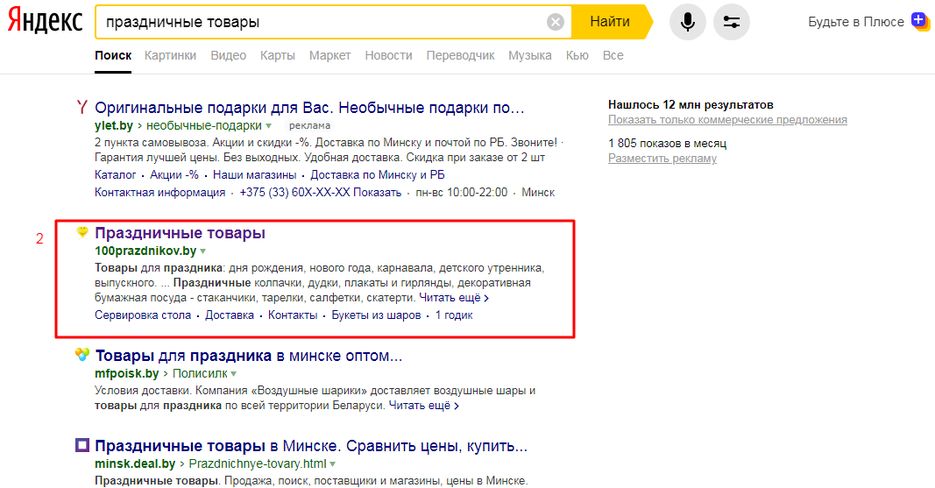Open the Праздничные товары result title
The height and width of the screenshot is (488, 935).
[180, 233]
